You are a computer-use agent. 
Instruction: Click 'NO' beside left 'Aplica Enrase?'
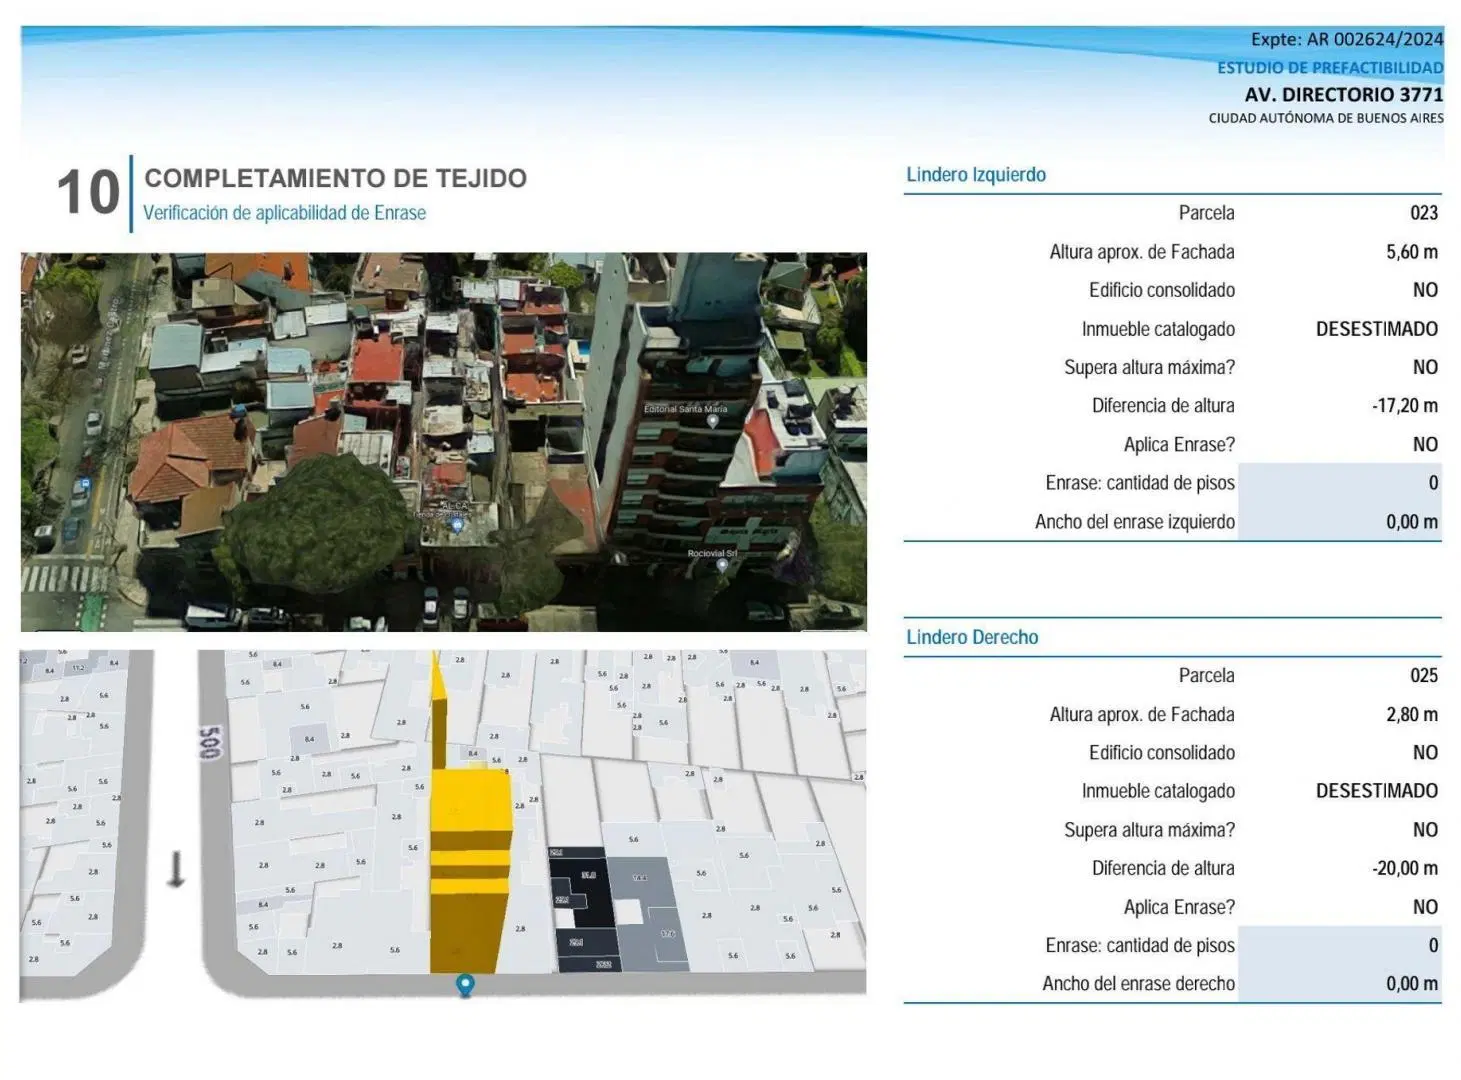click(x=1425, y=445)
